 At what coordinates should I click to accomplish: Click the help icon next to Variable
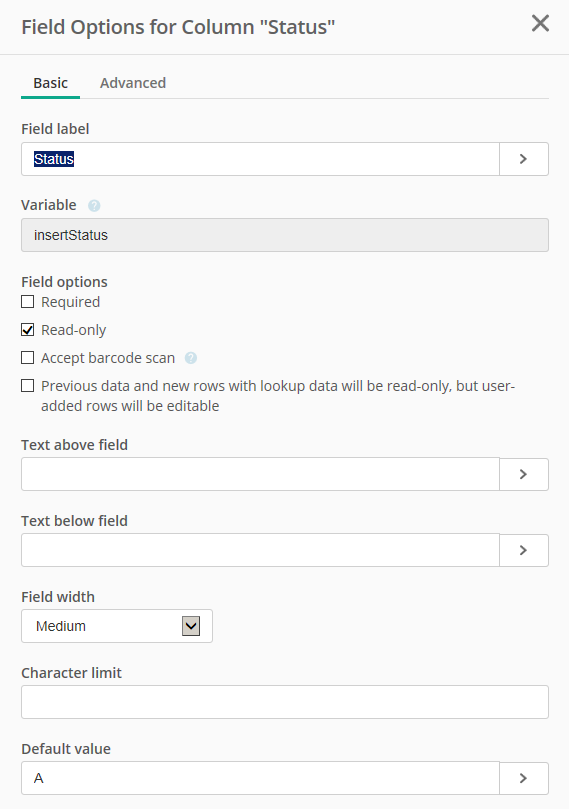point(94,206)
